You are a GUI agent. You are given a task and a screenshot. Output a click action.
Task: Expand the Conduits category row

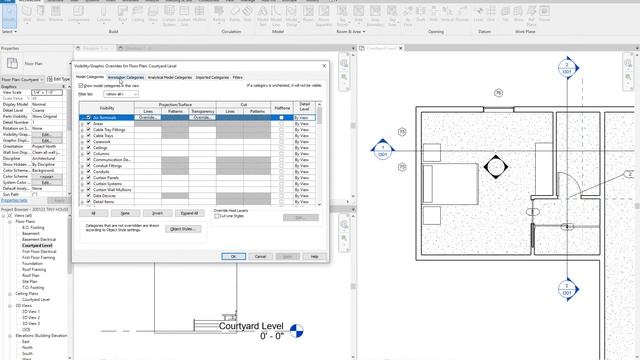tap(82, 172)
